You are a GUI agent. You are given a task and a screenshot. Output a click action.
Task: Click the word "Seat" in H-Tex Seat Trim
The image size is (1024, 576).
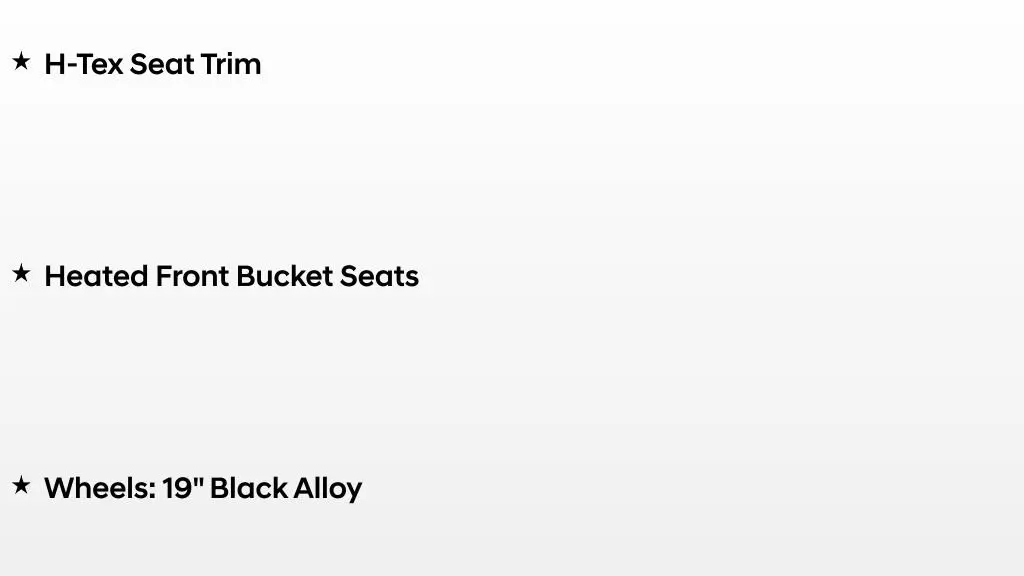(x=162, y=64)
